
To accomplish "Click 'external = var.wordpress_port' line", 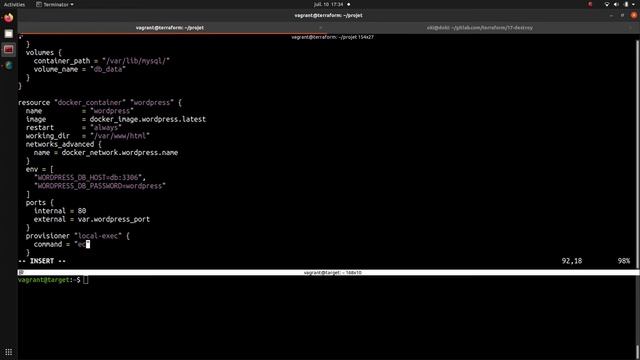I will pyautogui.click(x=91, y=219).
